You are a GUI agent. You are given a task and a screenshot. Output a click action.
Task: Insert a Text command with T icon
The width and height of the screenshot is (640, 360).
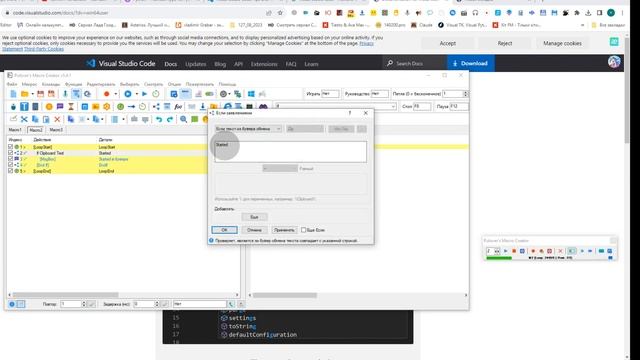pyautogui.click(x=24, y=107)
